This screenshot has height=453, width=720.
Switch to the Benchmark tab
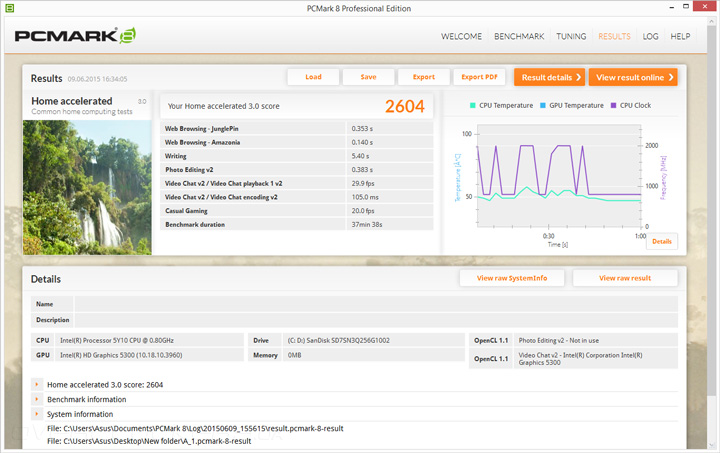pyautogui.click(x=519, y=36)
